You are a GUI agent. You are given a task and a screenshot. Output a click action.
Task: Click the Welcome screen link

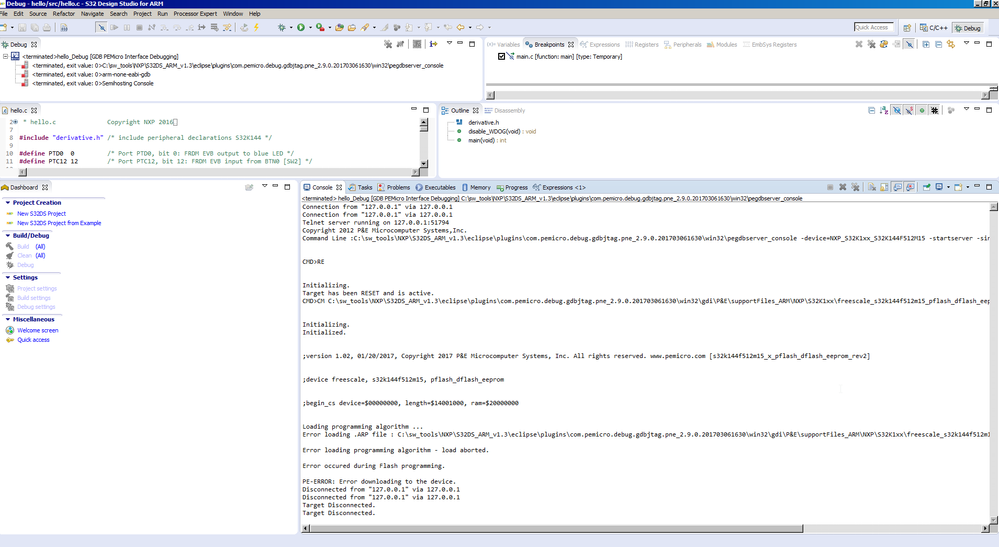[x=38, y=330]
